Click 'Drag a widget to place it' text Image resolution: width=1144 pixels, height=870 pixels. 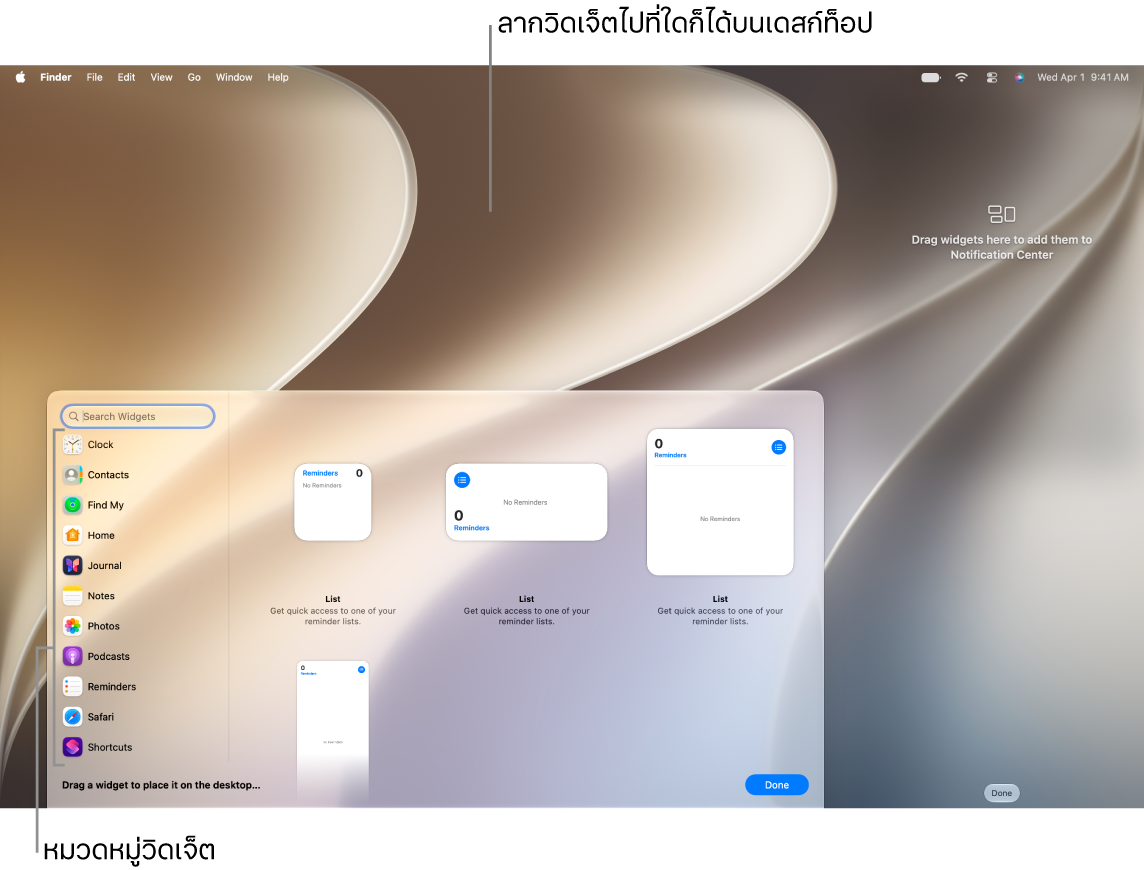161,785
